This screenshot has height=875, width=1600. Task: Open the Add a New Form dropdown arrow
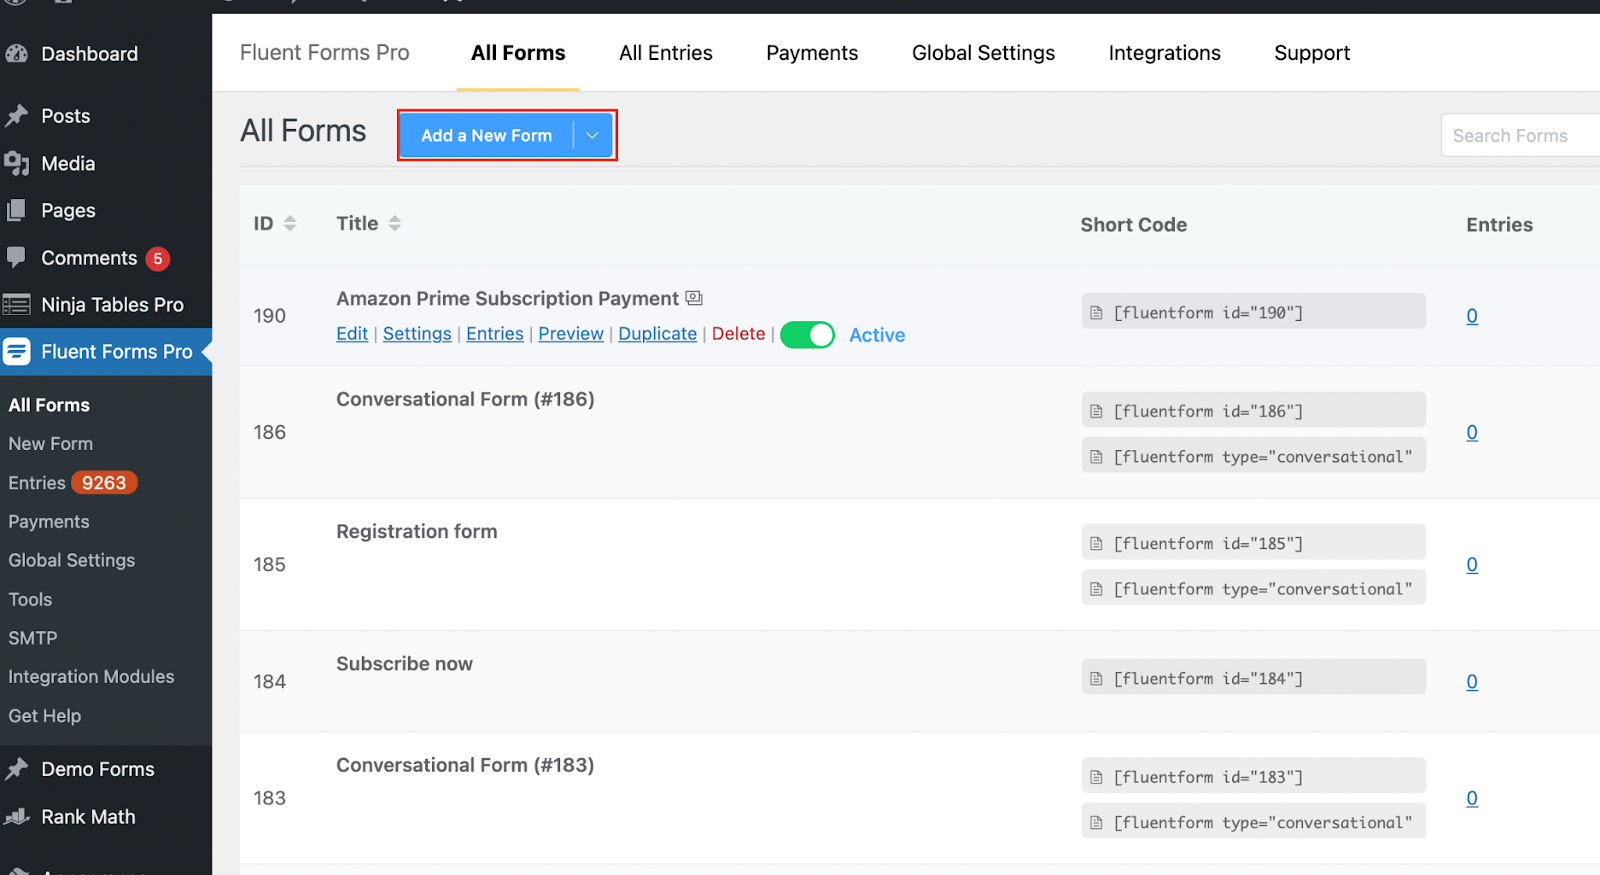pos(592,135)
